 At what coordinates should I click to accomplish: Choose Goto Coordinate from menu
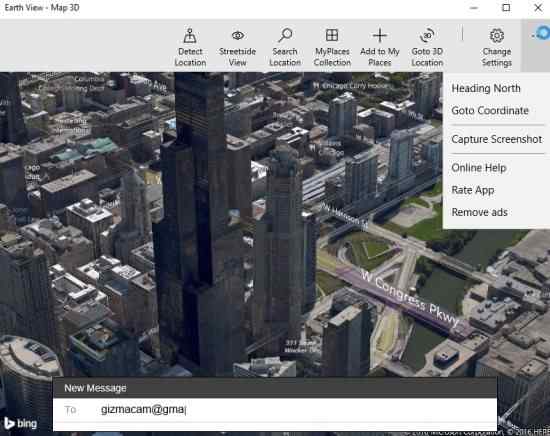490,110
